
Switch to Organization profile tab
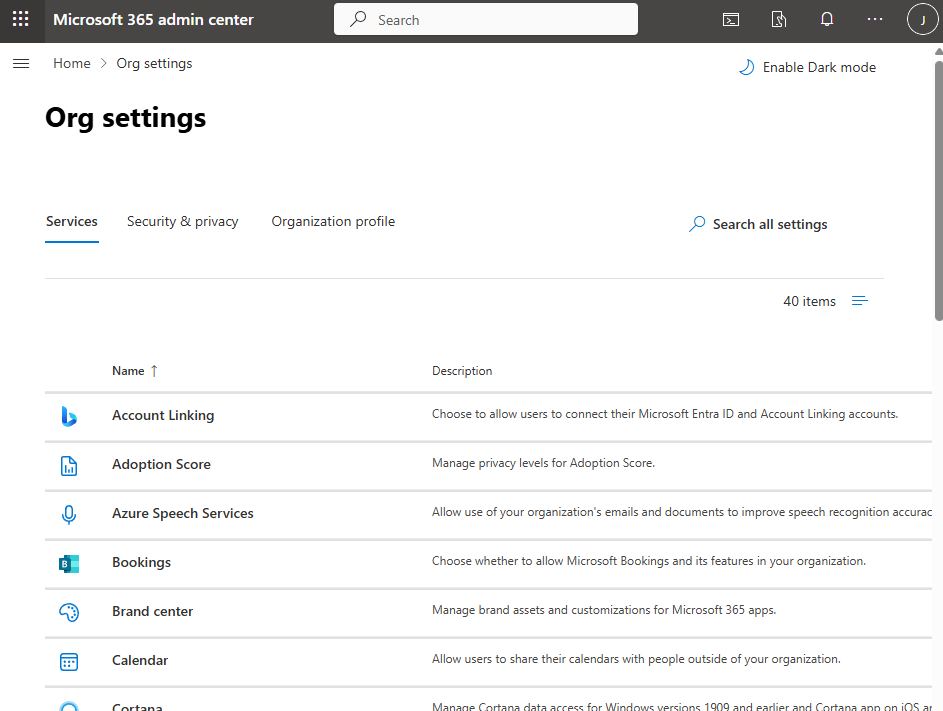[x=333, y=221]
